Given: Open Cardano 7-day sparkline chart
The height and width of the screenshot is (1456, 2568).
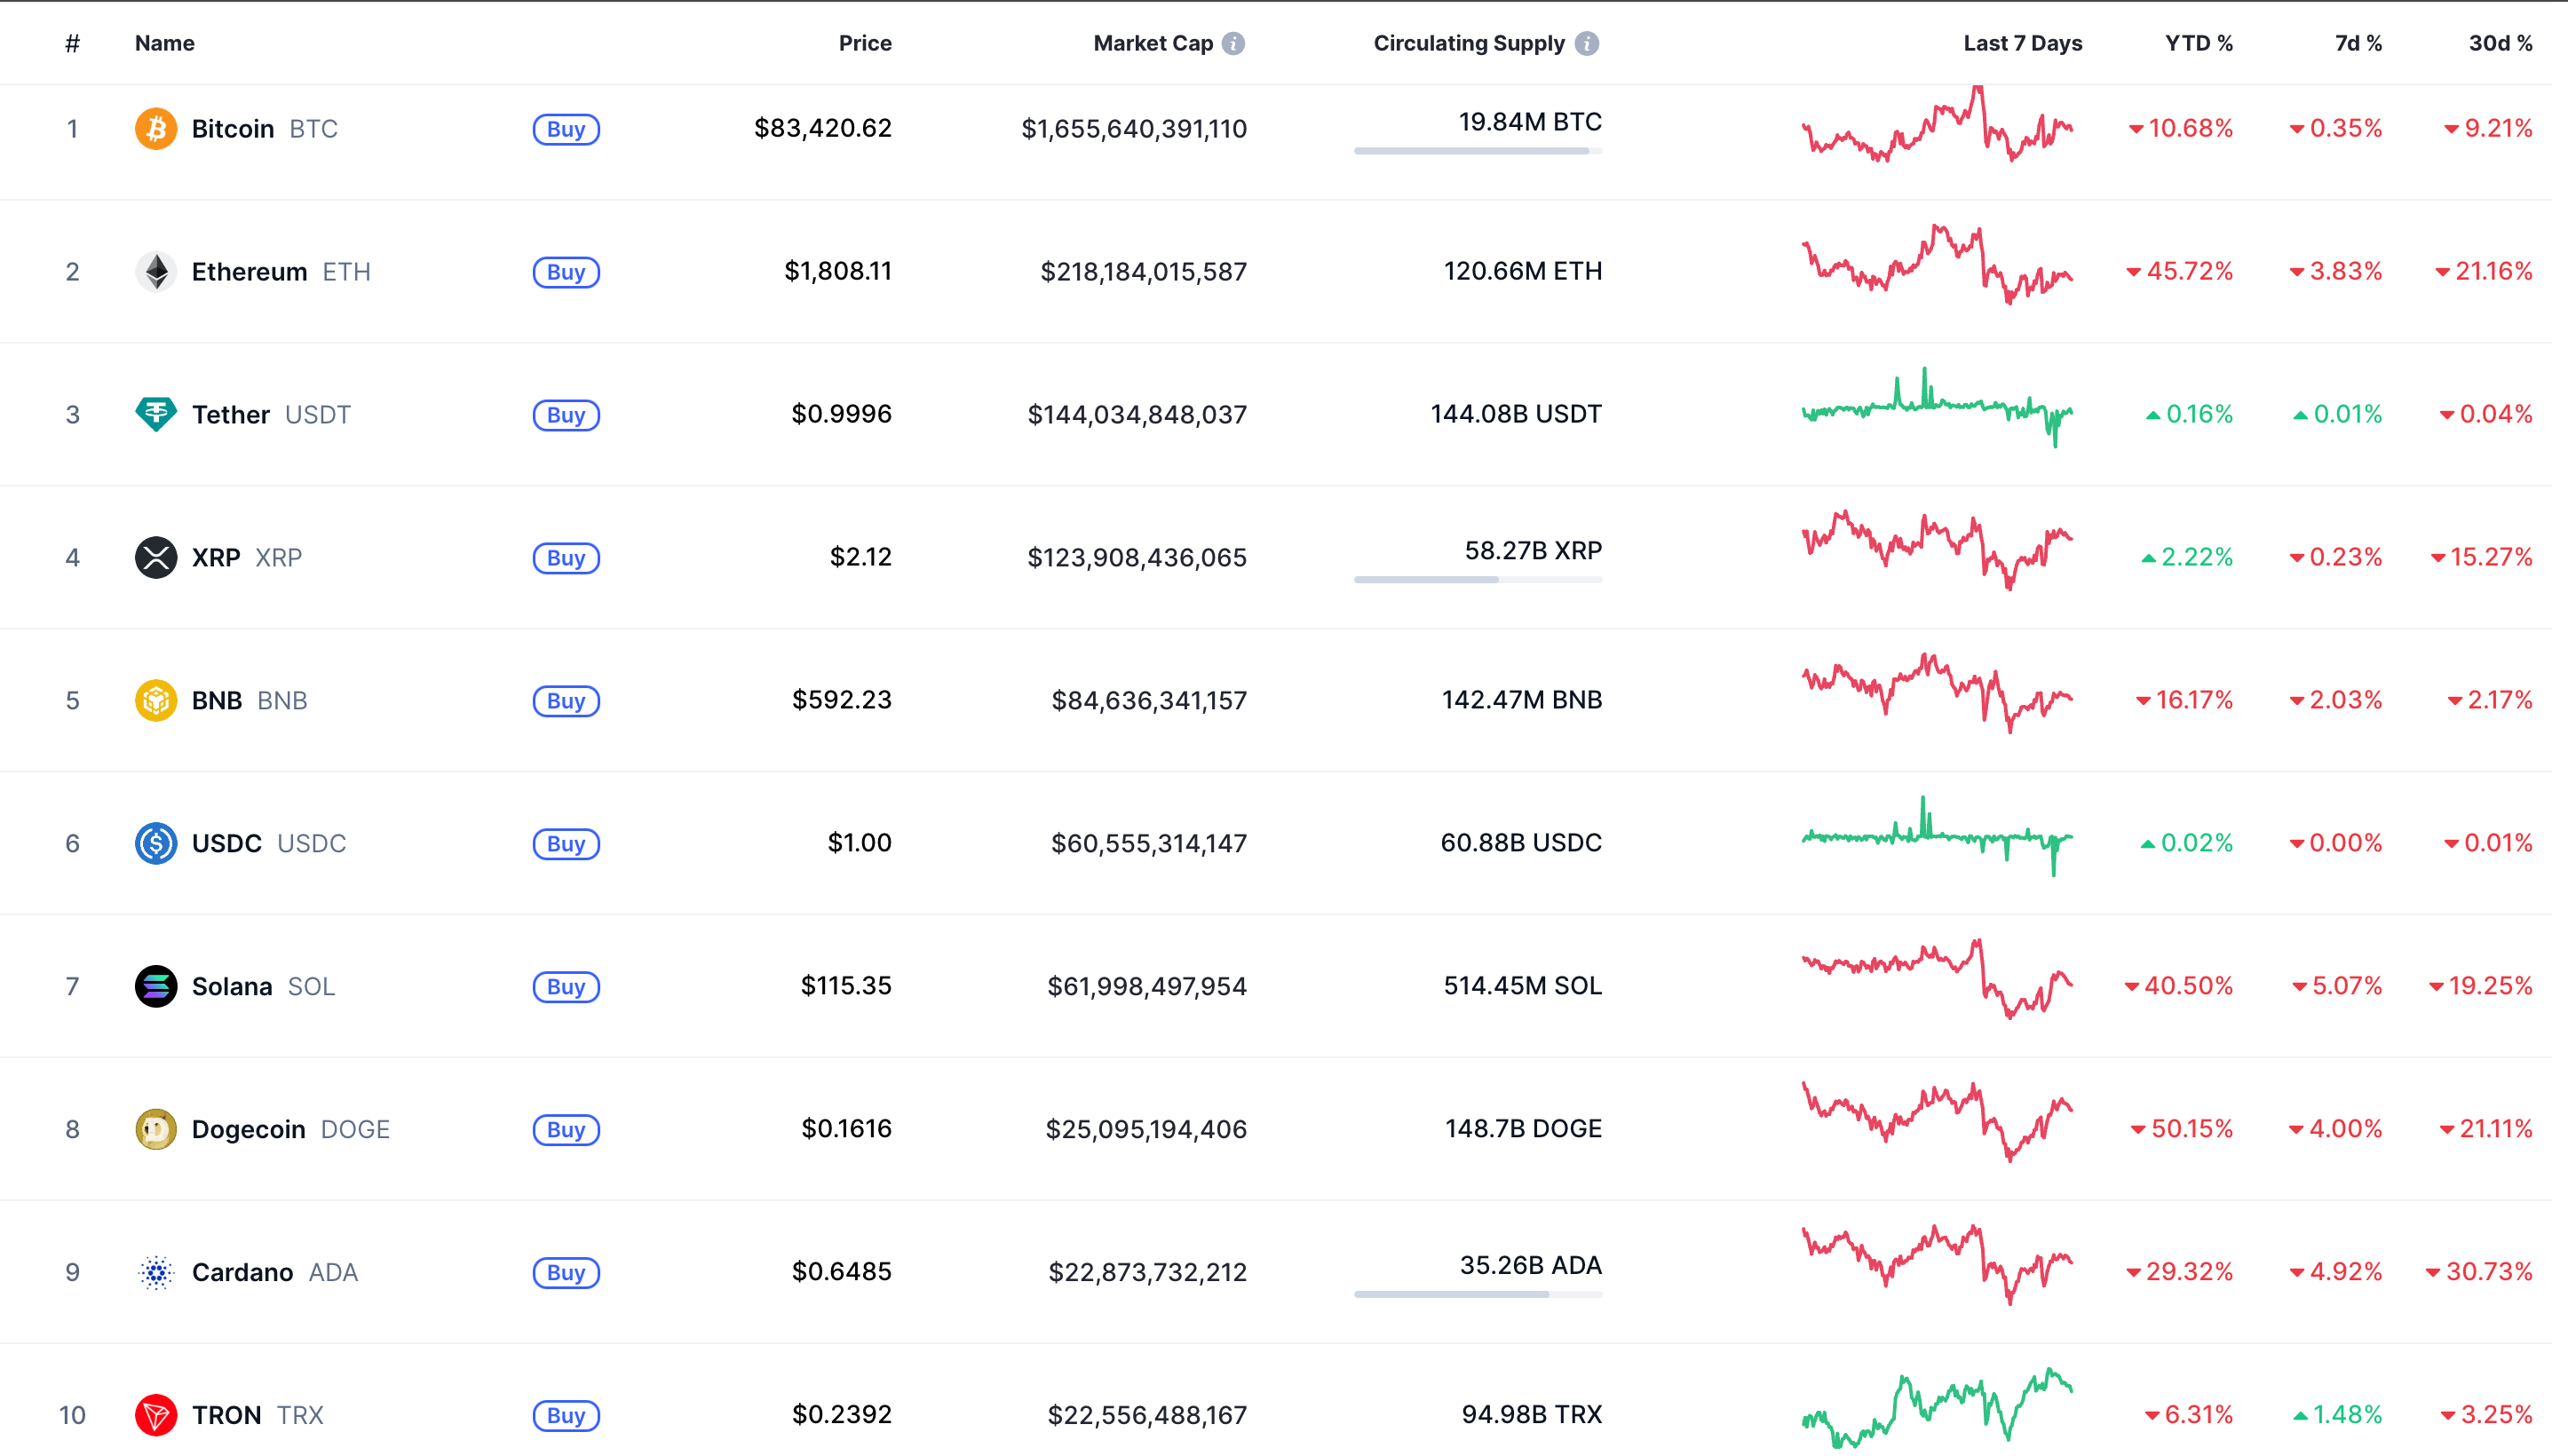Looking at the screenshot, I should [1937, 1265].
